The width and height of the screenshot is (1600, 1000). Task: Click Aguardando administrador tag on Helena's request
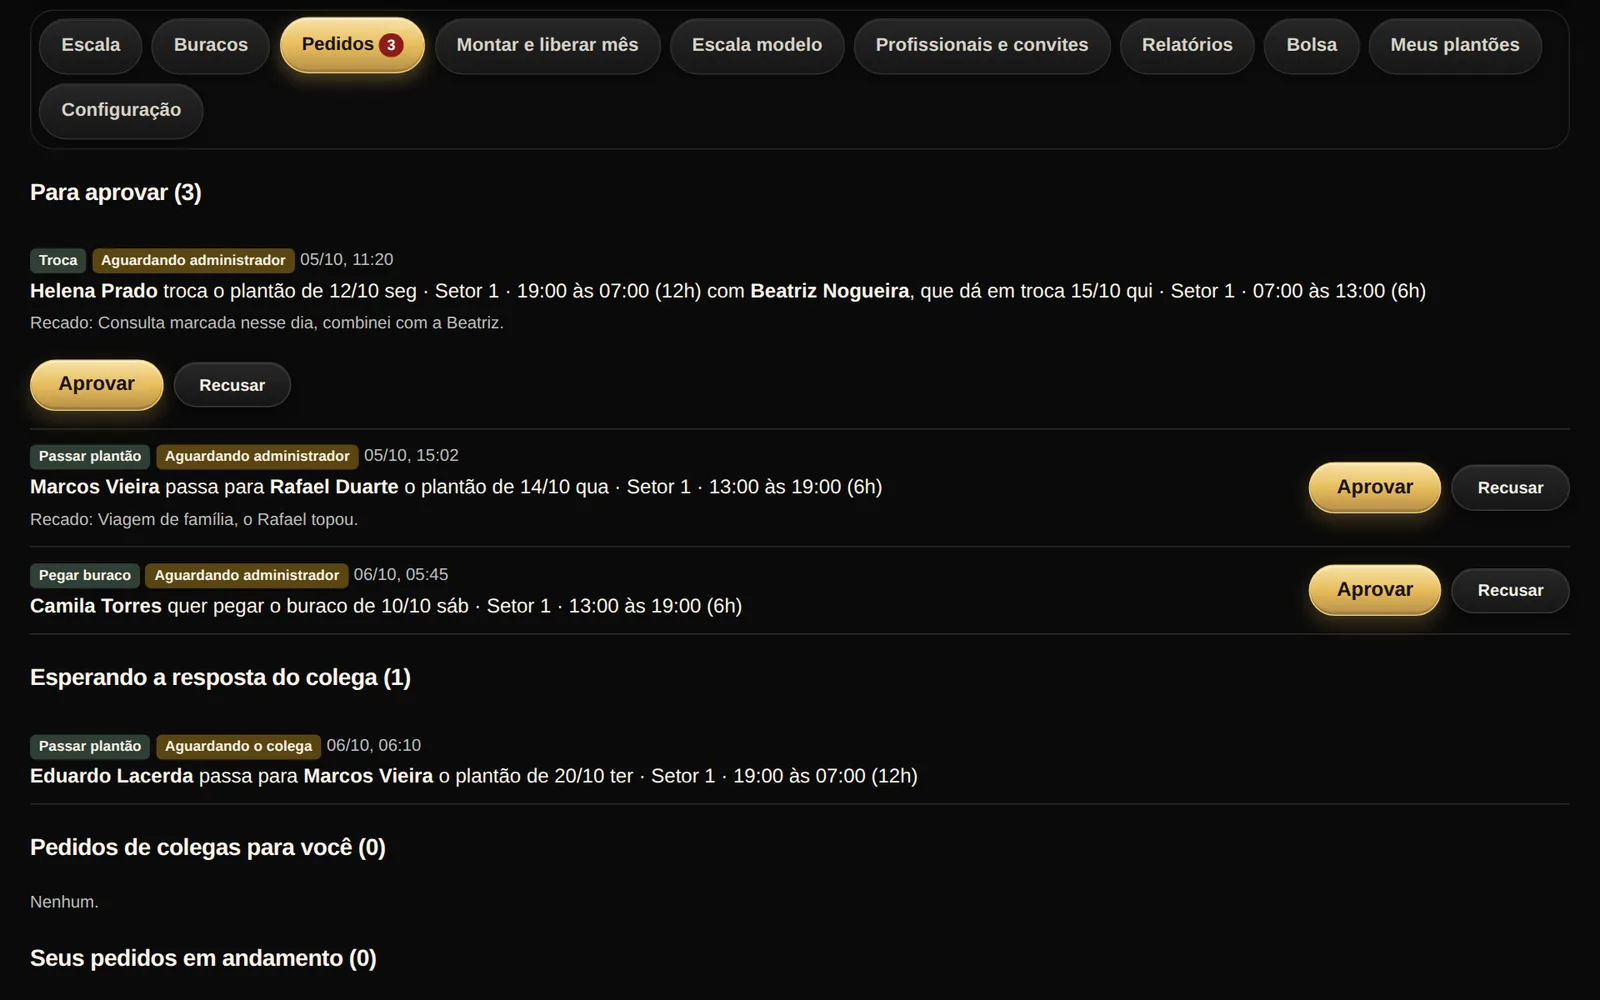pos(193,260)
